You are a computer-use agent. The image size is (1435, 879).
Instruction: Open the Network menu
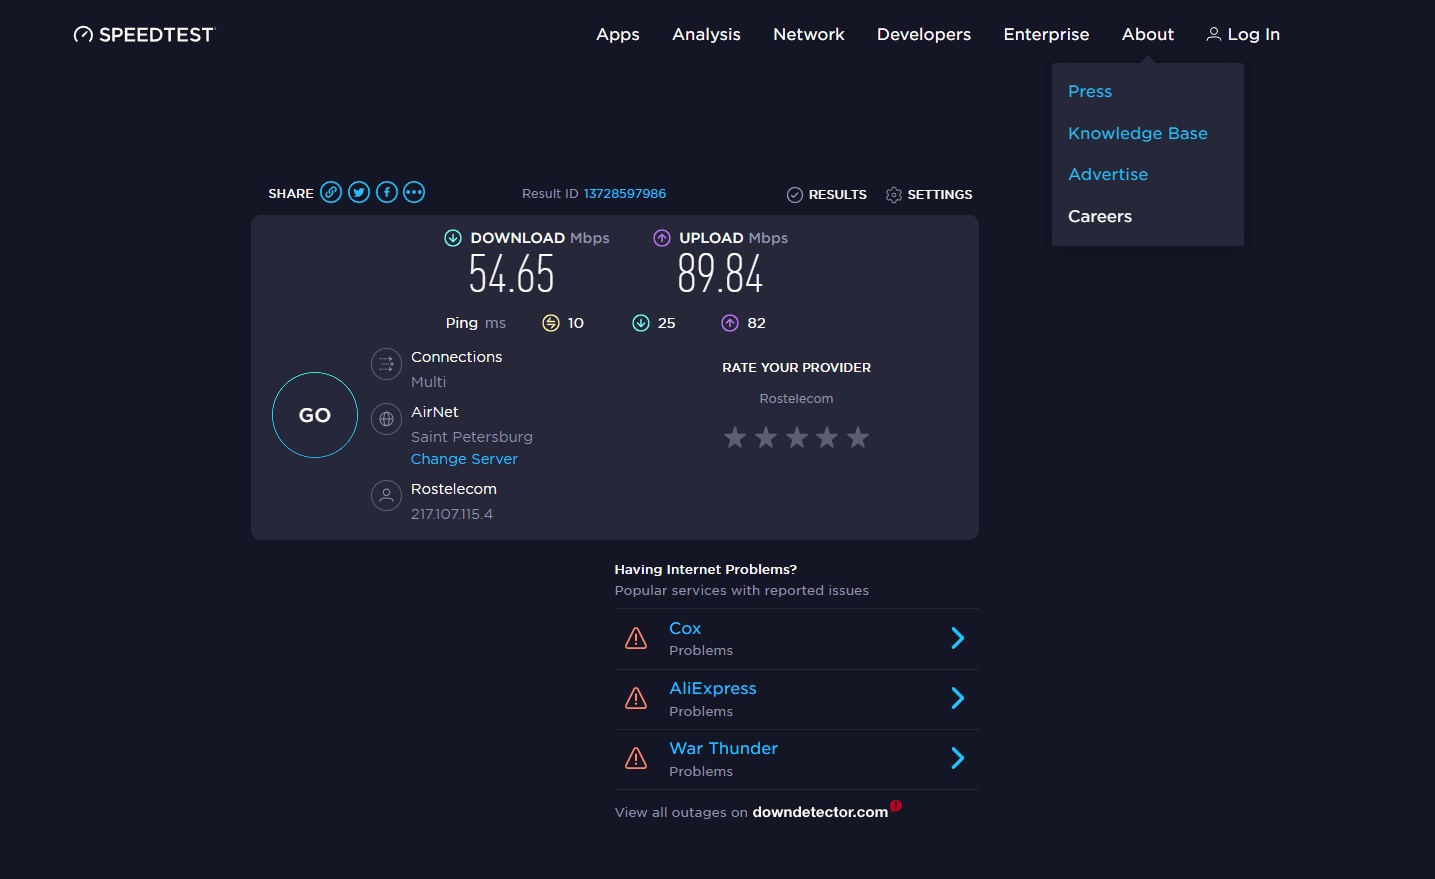tap(809, 34)
